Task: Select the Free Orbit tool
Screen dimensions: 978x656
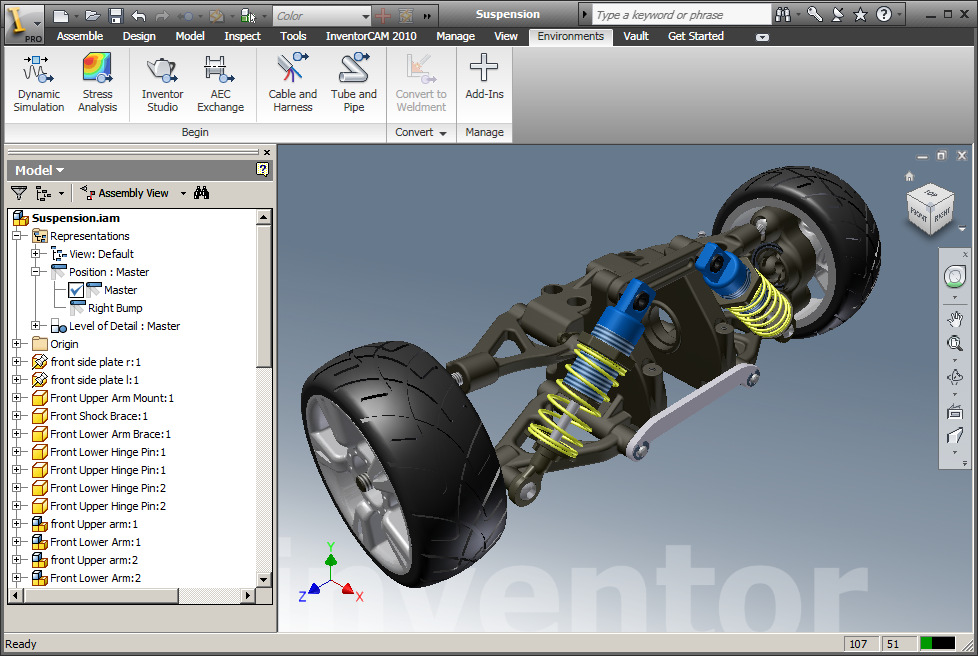Action: point(955,377)
